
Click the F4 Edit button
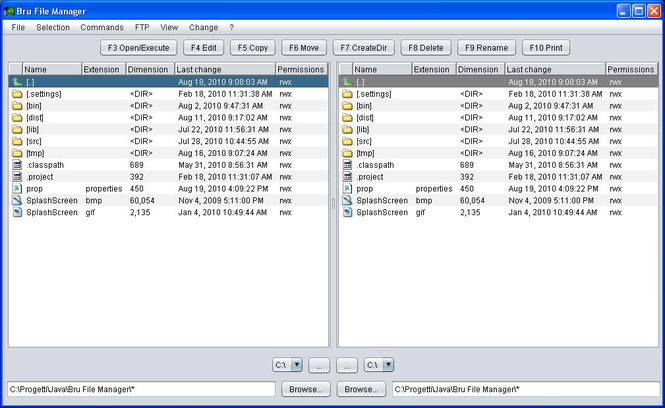coord(204,48)
